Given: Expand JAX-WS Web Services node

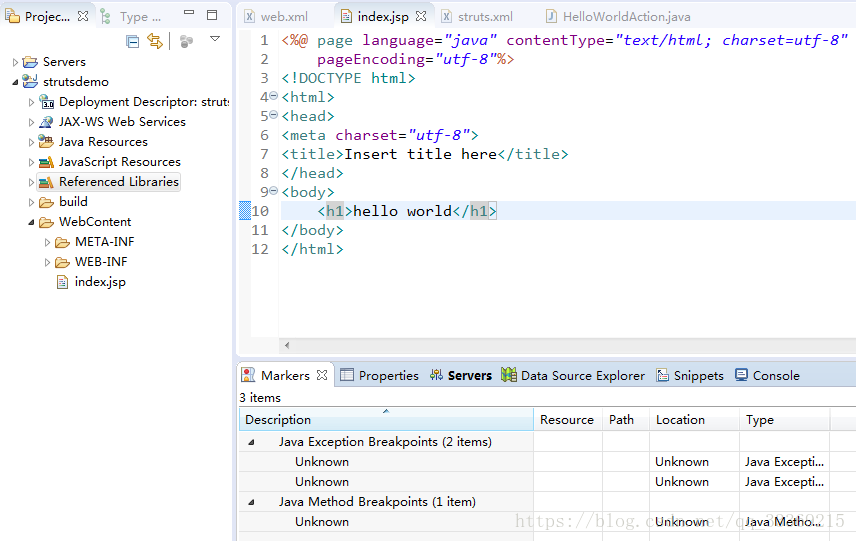Looking at the screenshot, I should click(31, 122).
